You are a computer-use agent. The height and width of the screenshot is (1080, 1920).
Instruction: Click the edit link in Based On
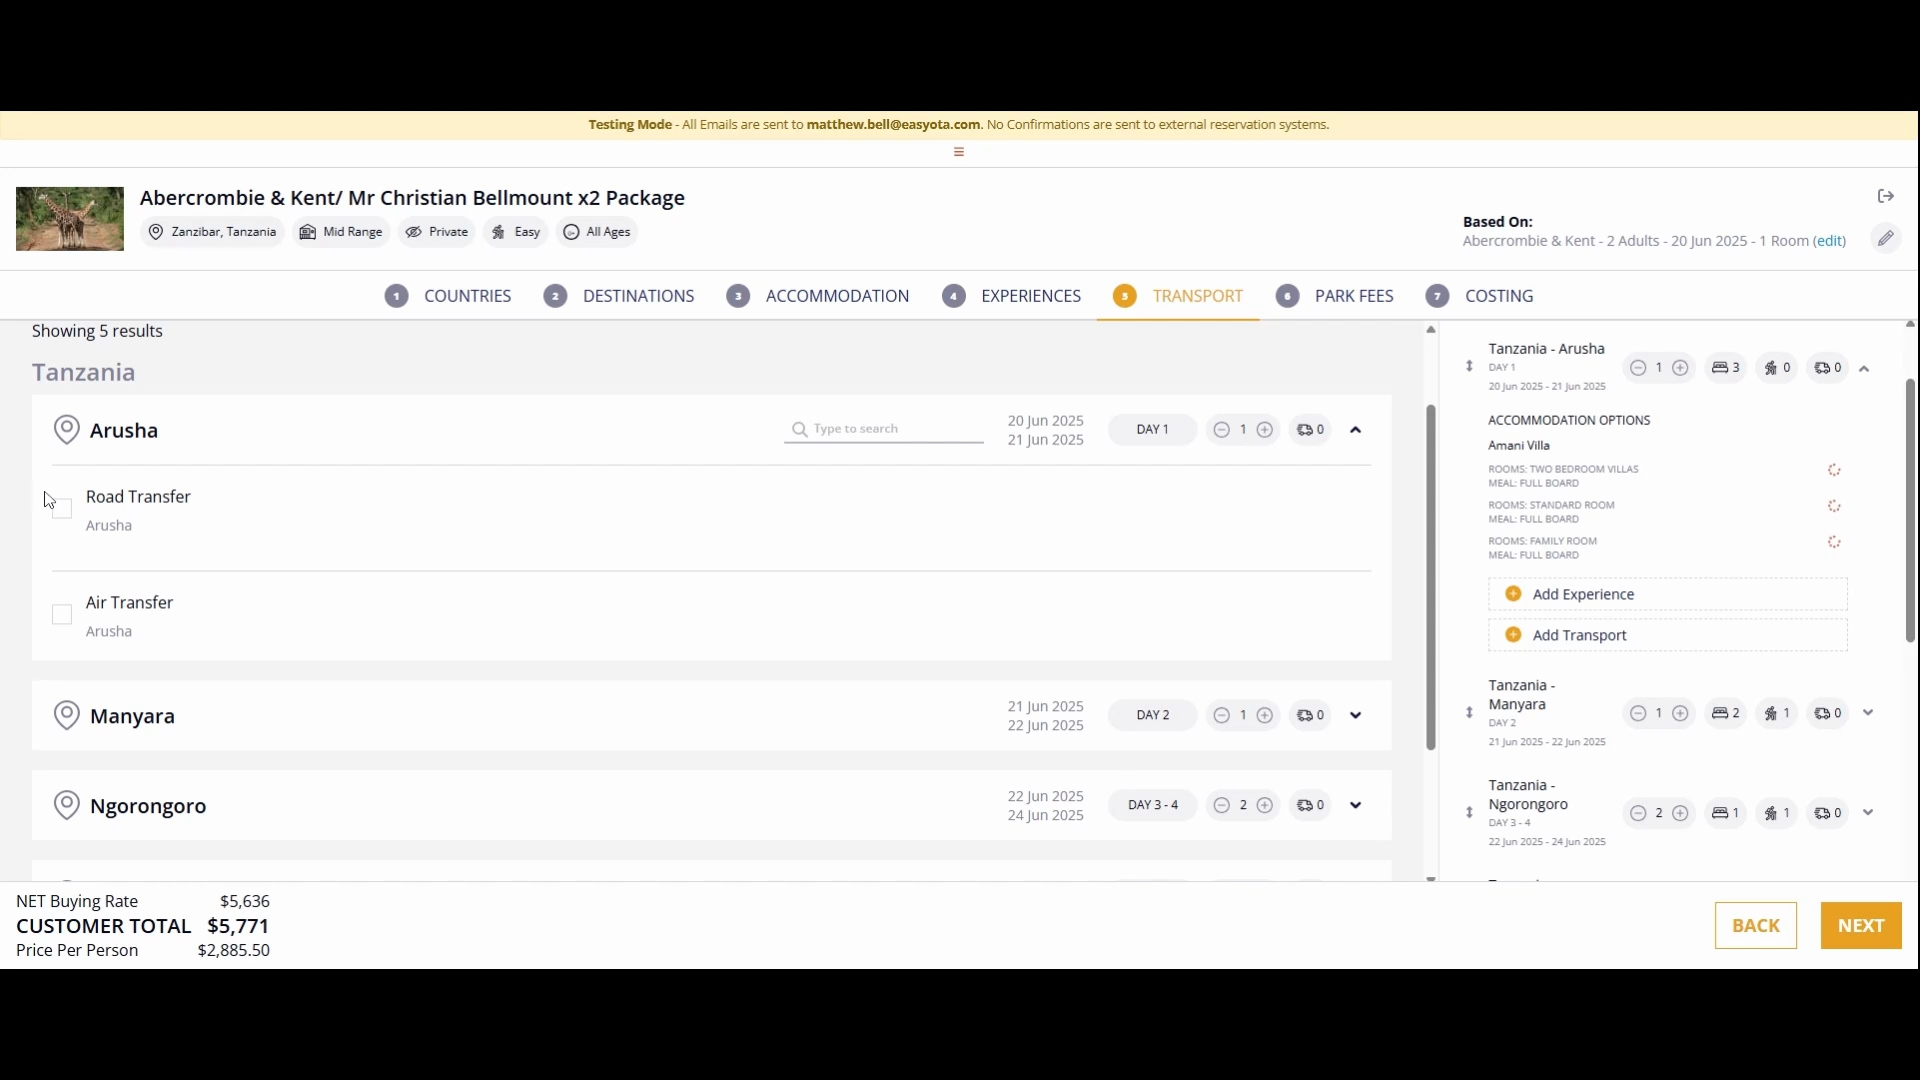coord(1830,241)
